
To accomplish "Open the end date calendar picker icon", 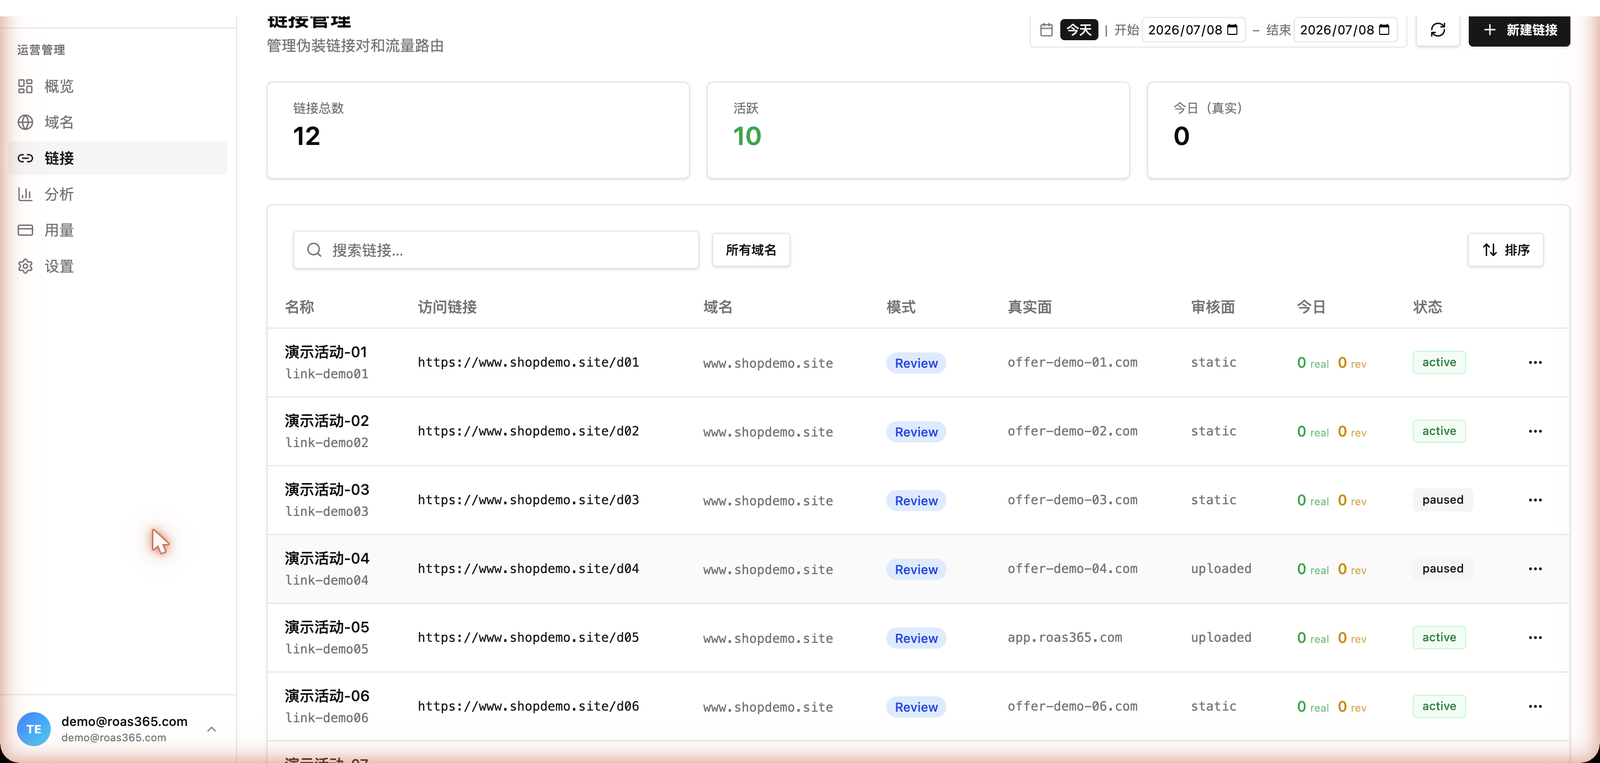I will pyautogui.click(x=1384, y=30).
